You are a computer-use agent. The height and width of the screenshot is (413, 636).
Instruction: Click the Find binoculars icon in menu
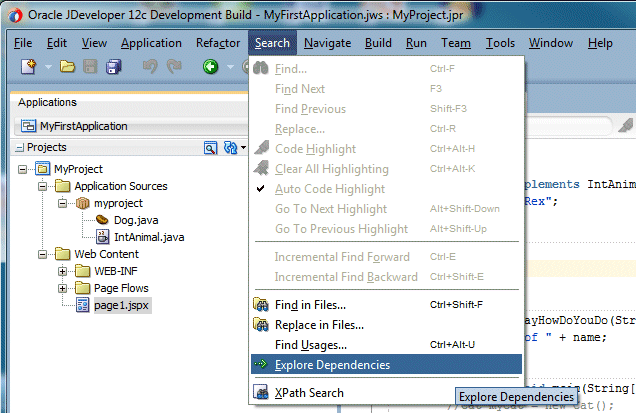pos(261,68)
